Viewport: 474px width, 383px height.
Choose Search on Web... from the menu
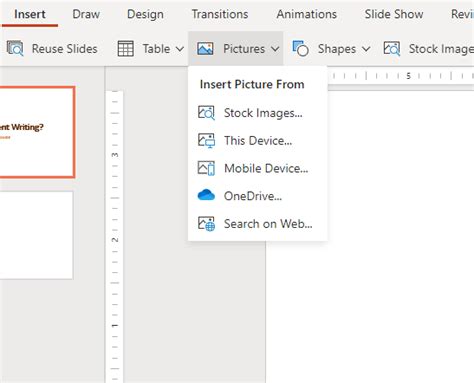(258, 224)
